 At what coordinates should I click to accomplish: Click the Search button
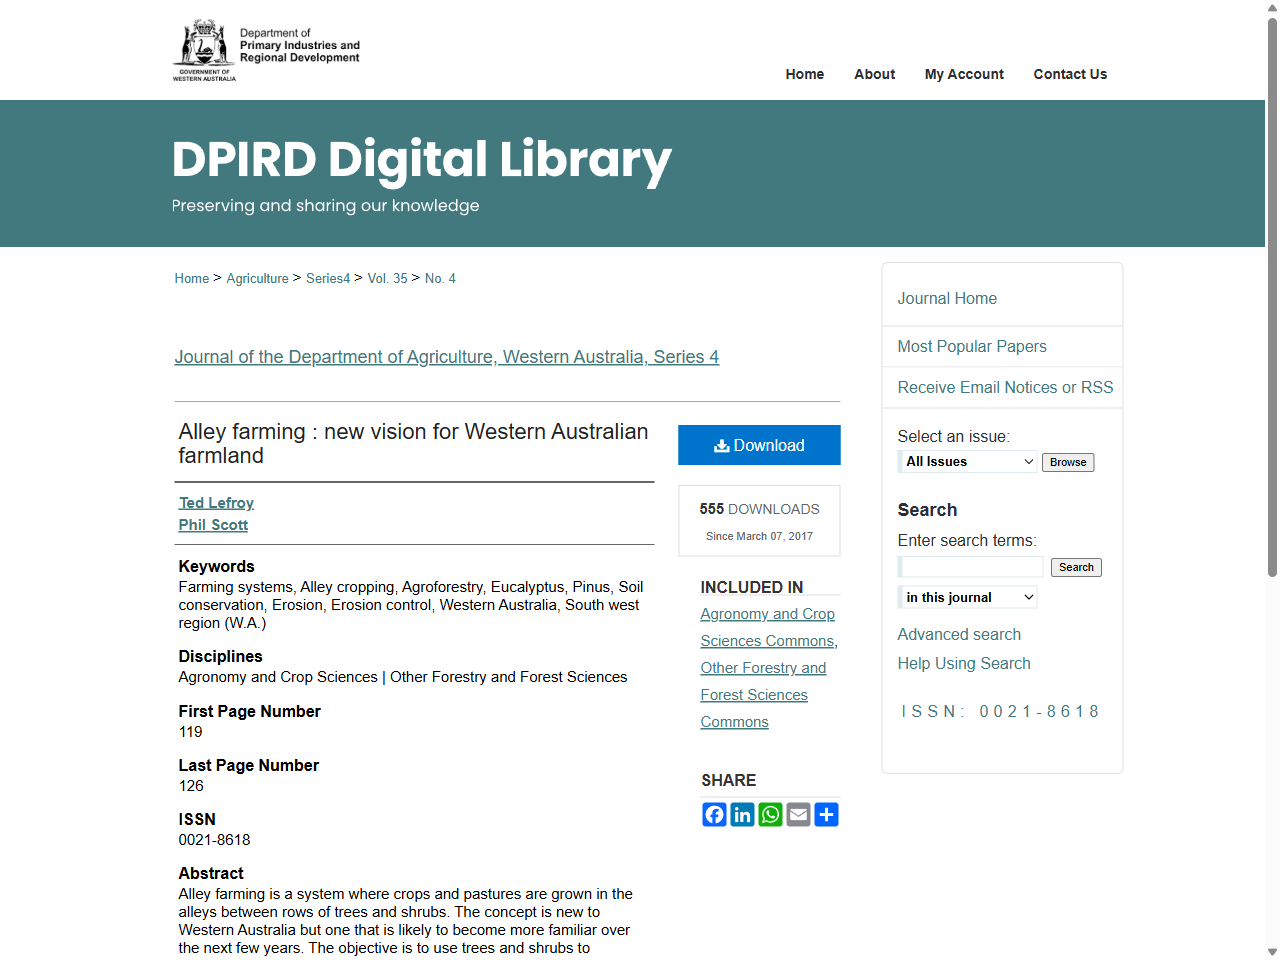1076,567
